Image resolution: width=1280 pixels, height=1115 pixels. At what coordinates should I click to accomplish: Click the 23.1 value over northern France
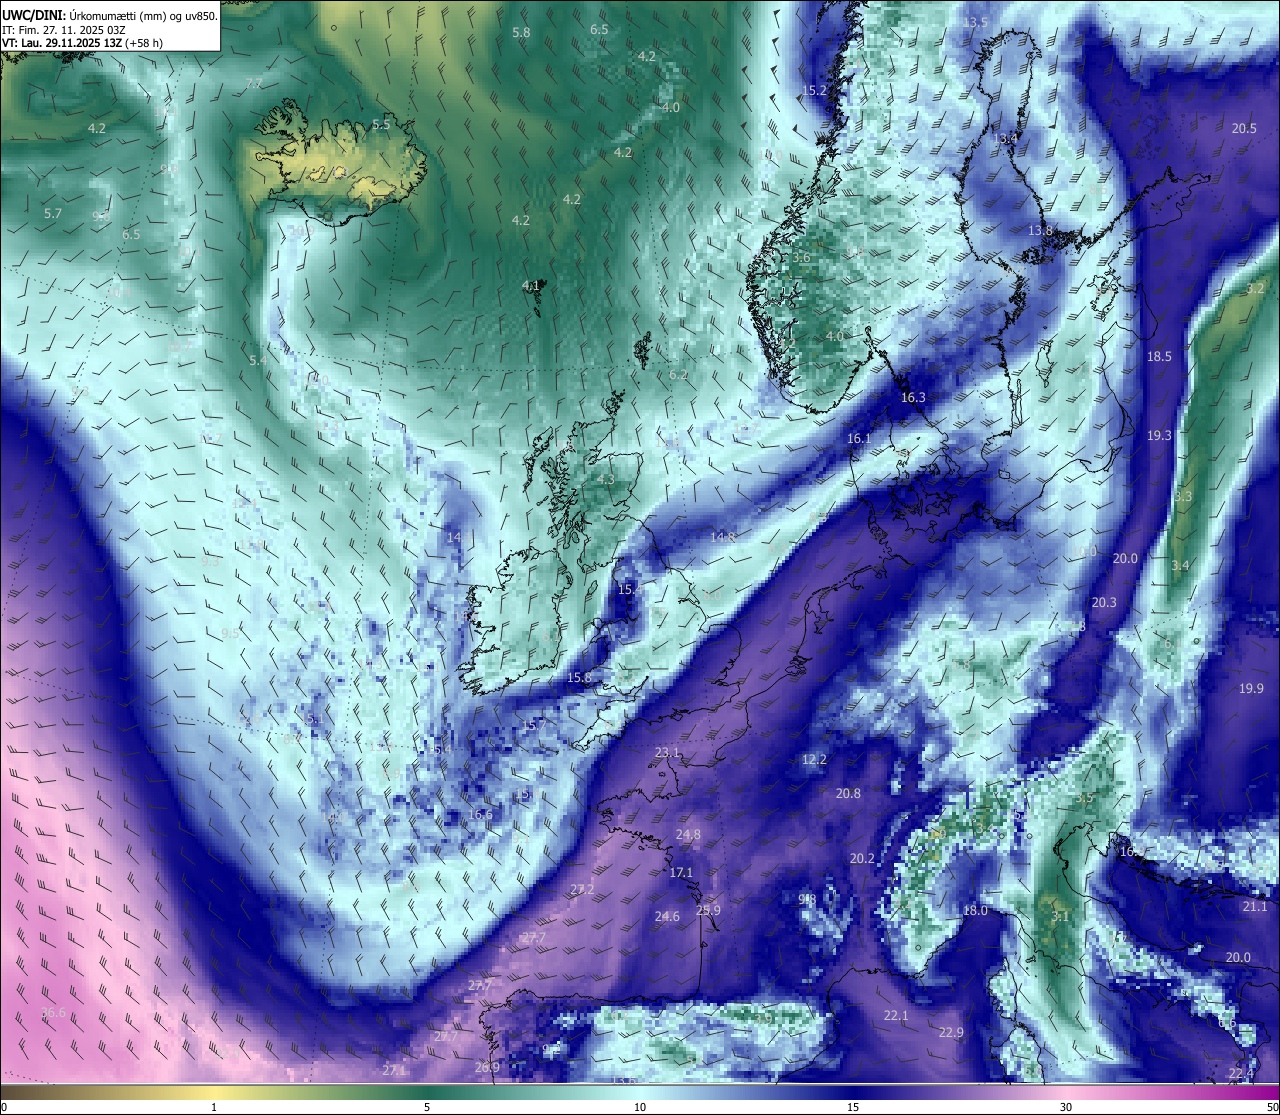(x=667, y=752)
